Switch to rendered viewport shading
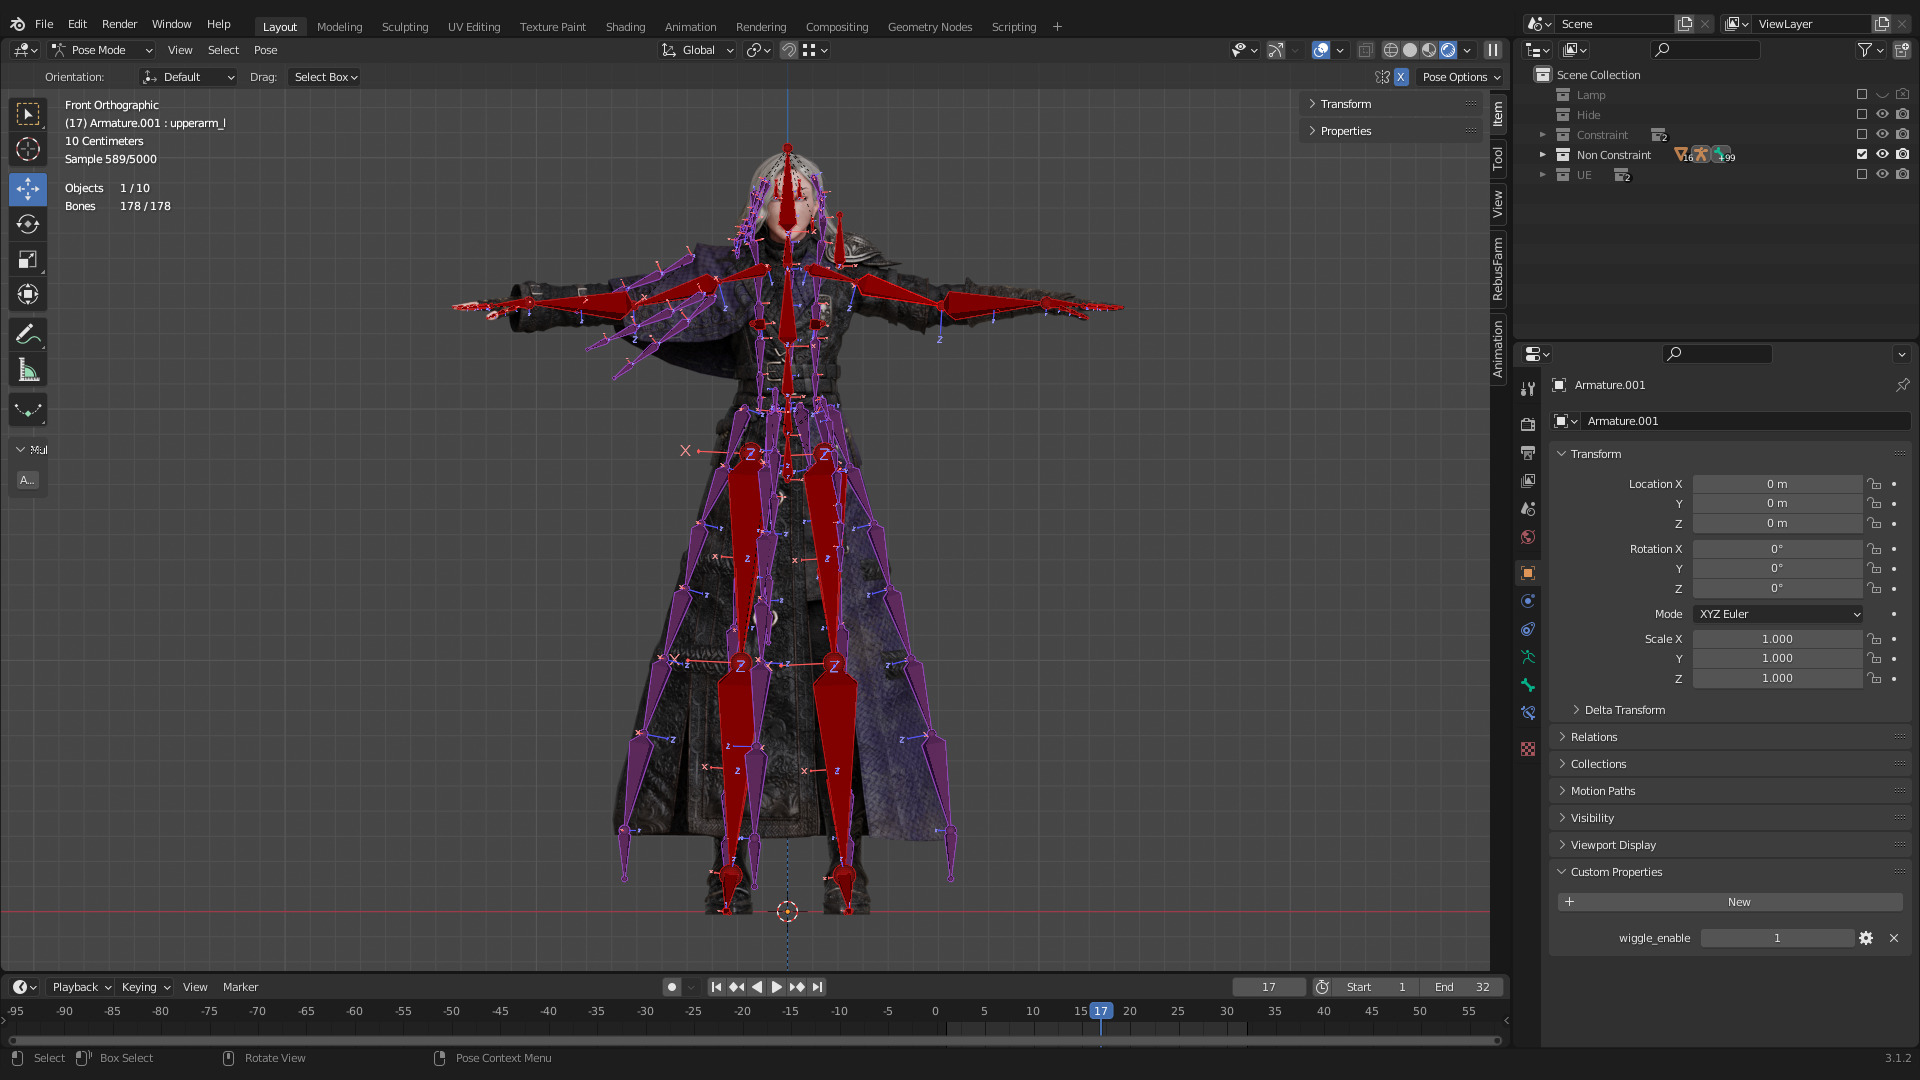This screenshot has width=1920, height=1080. coord(1448,50)
